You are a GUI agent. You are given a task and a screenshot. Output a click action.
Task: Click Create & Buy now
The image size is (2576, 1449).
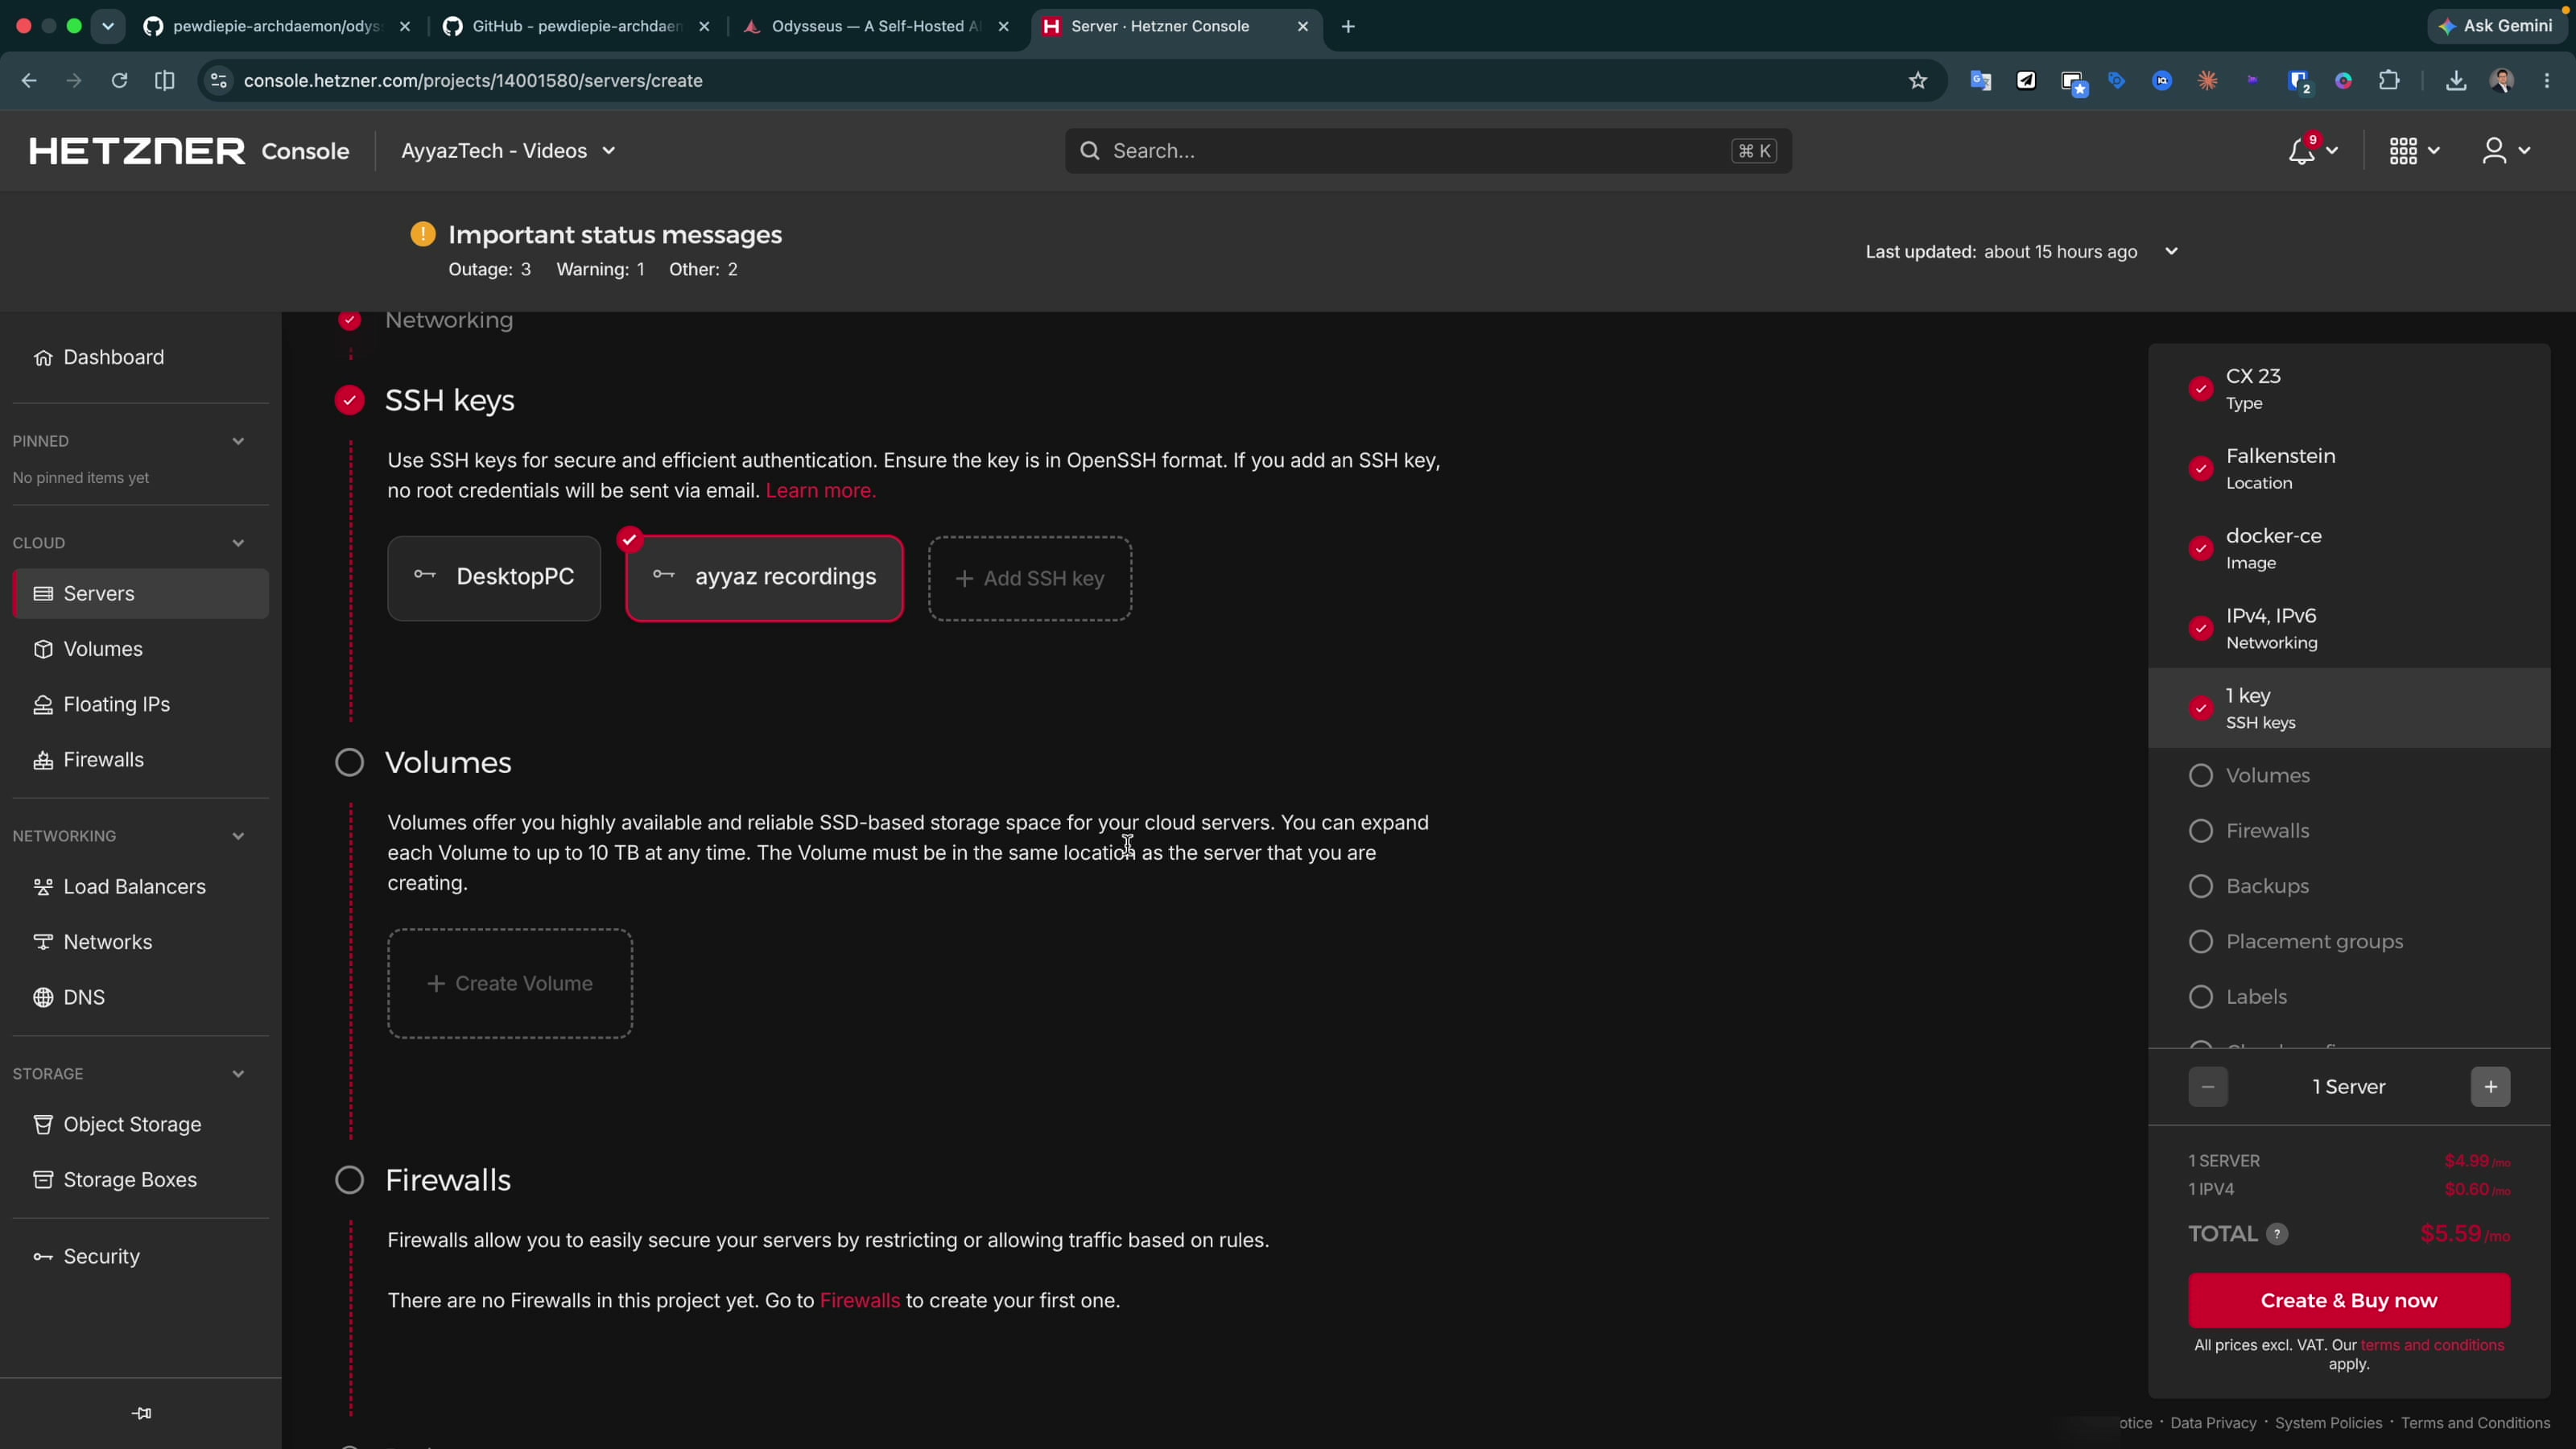[x=2349, y=1301]
